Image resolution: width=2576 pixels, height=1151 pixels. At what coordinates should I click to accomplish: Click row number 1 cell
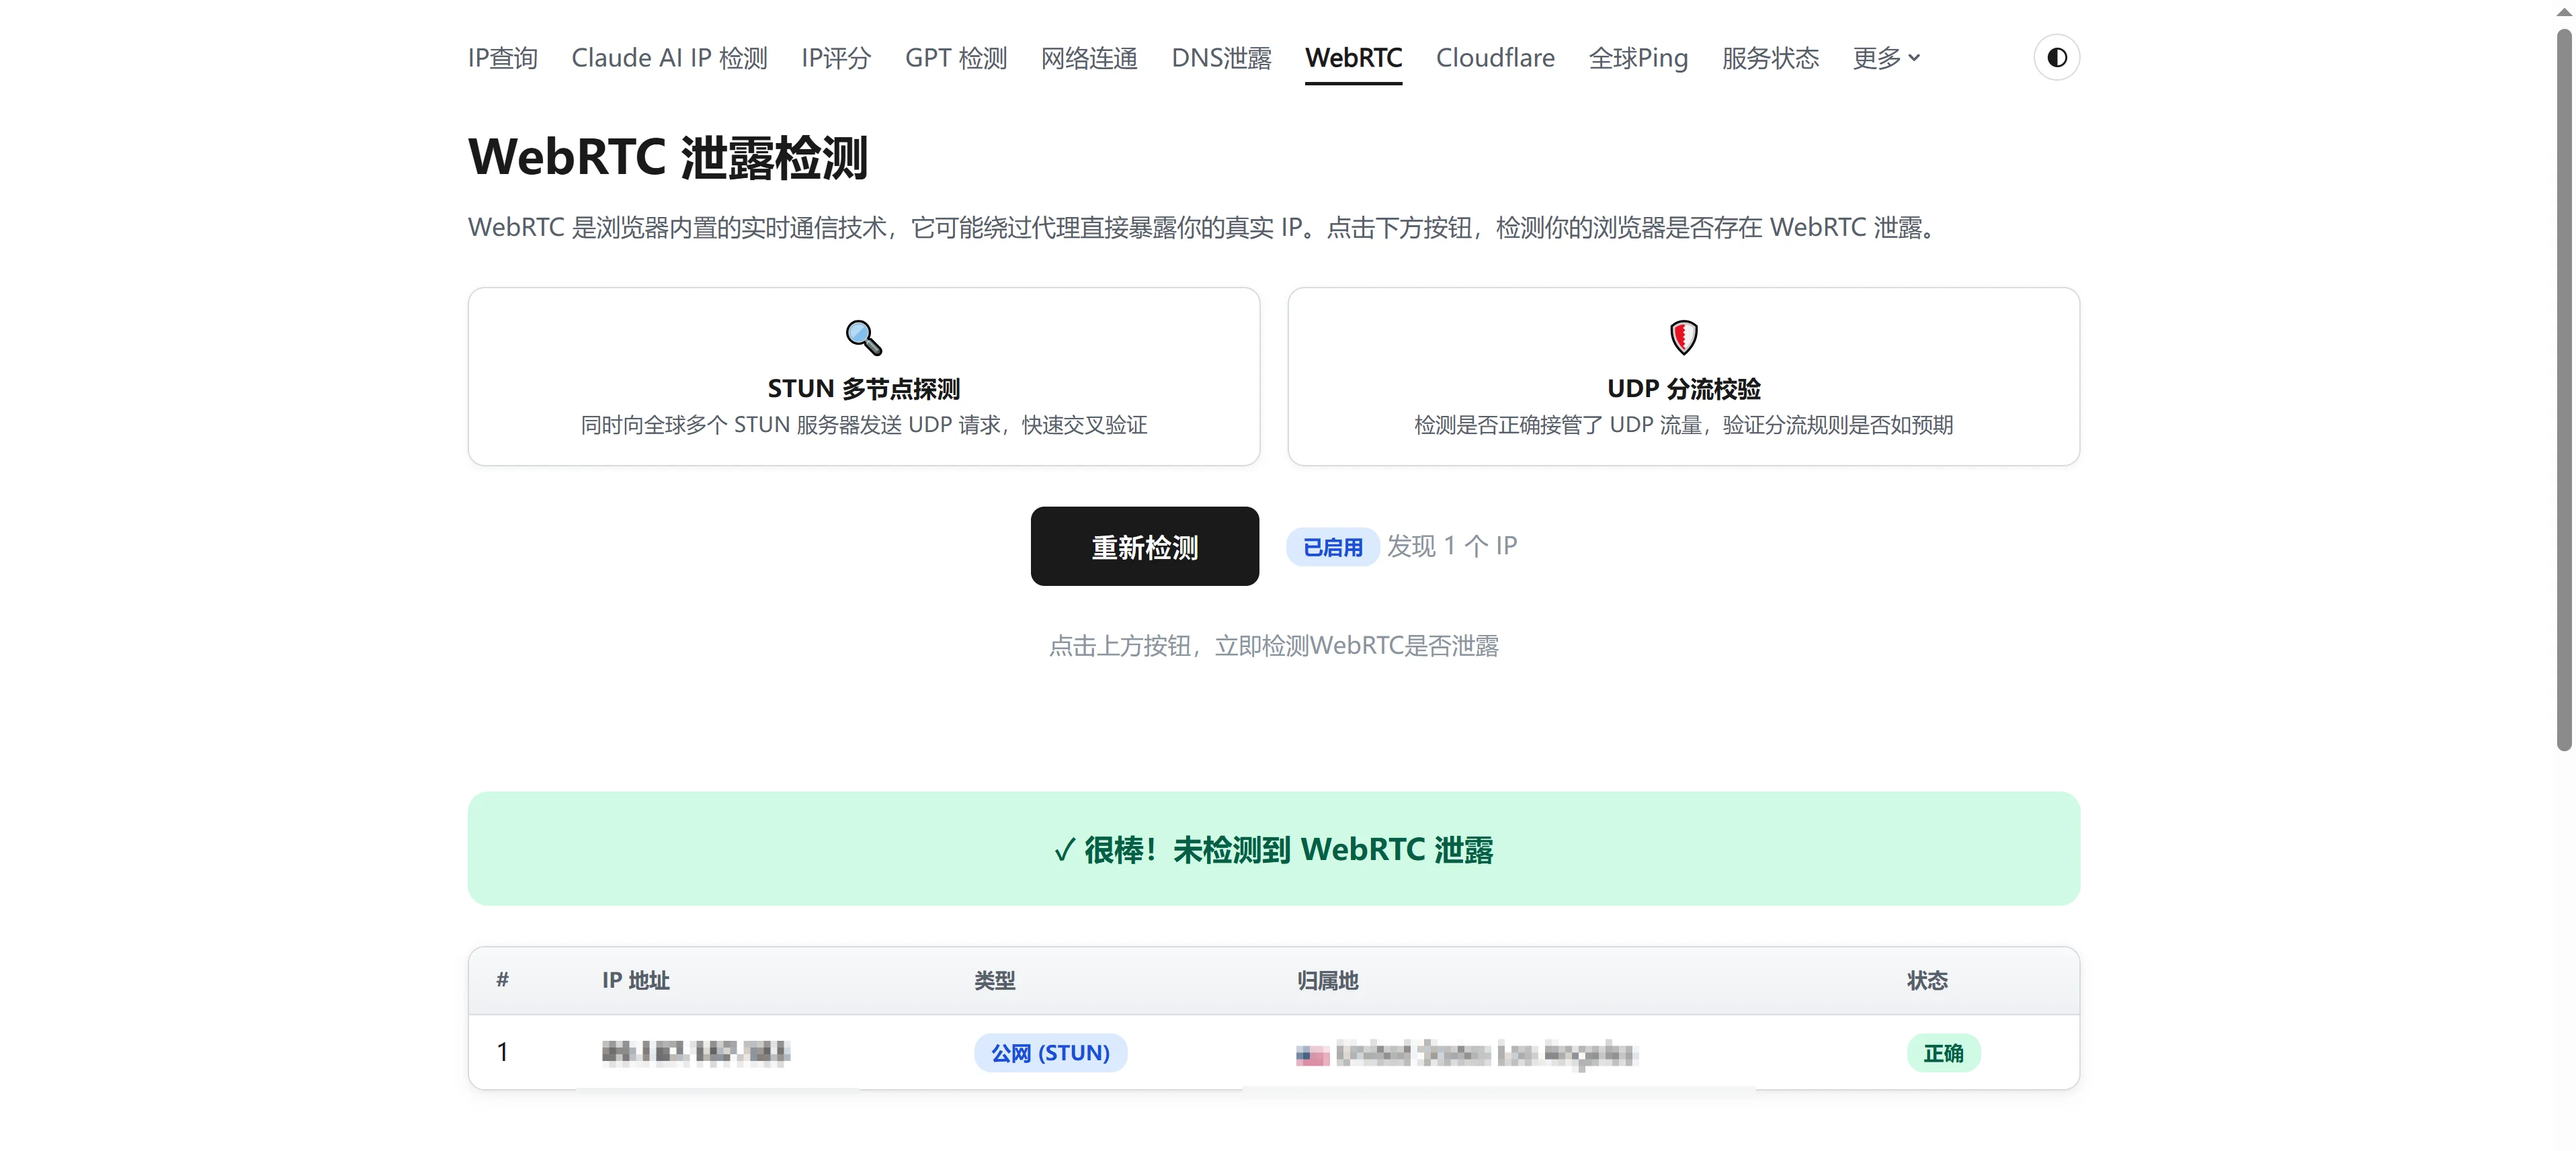click(x=502, y=1052)
